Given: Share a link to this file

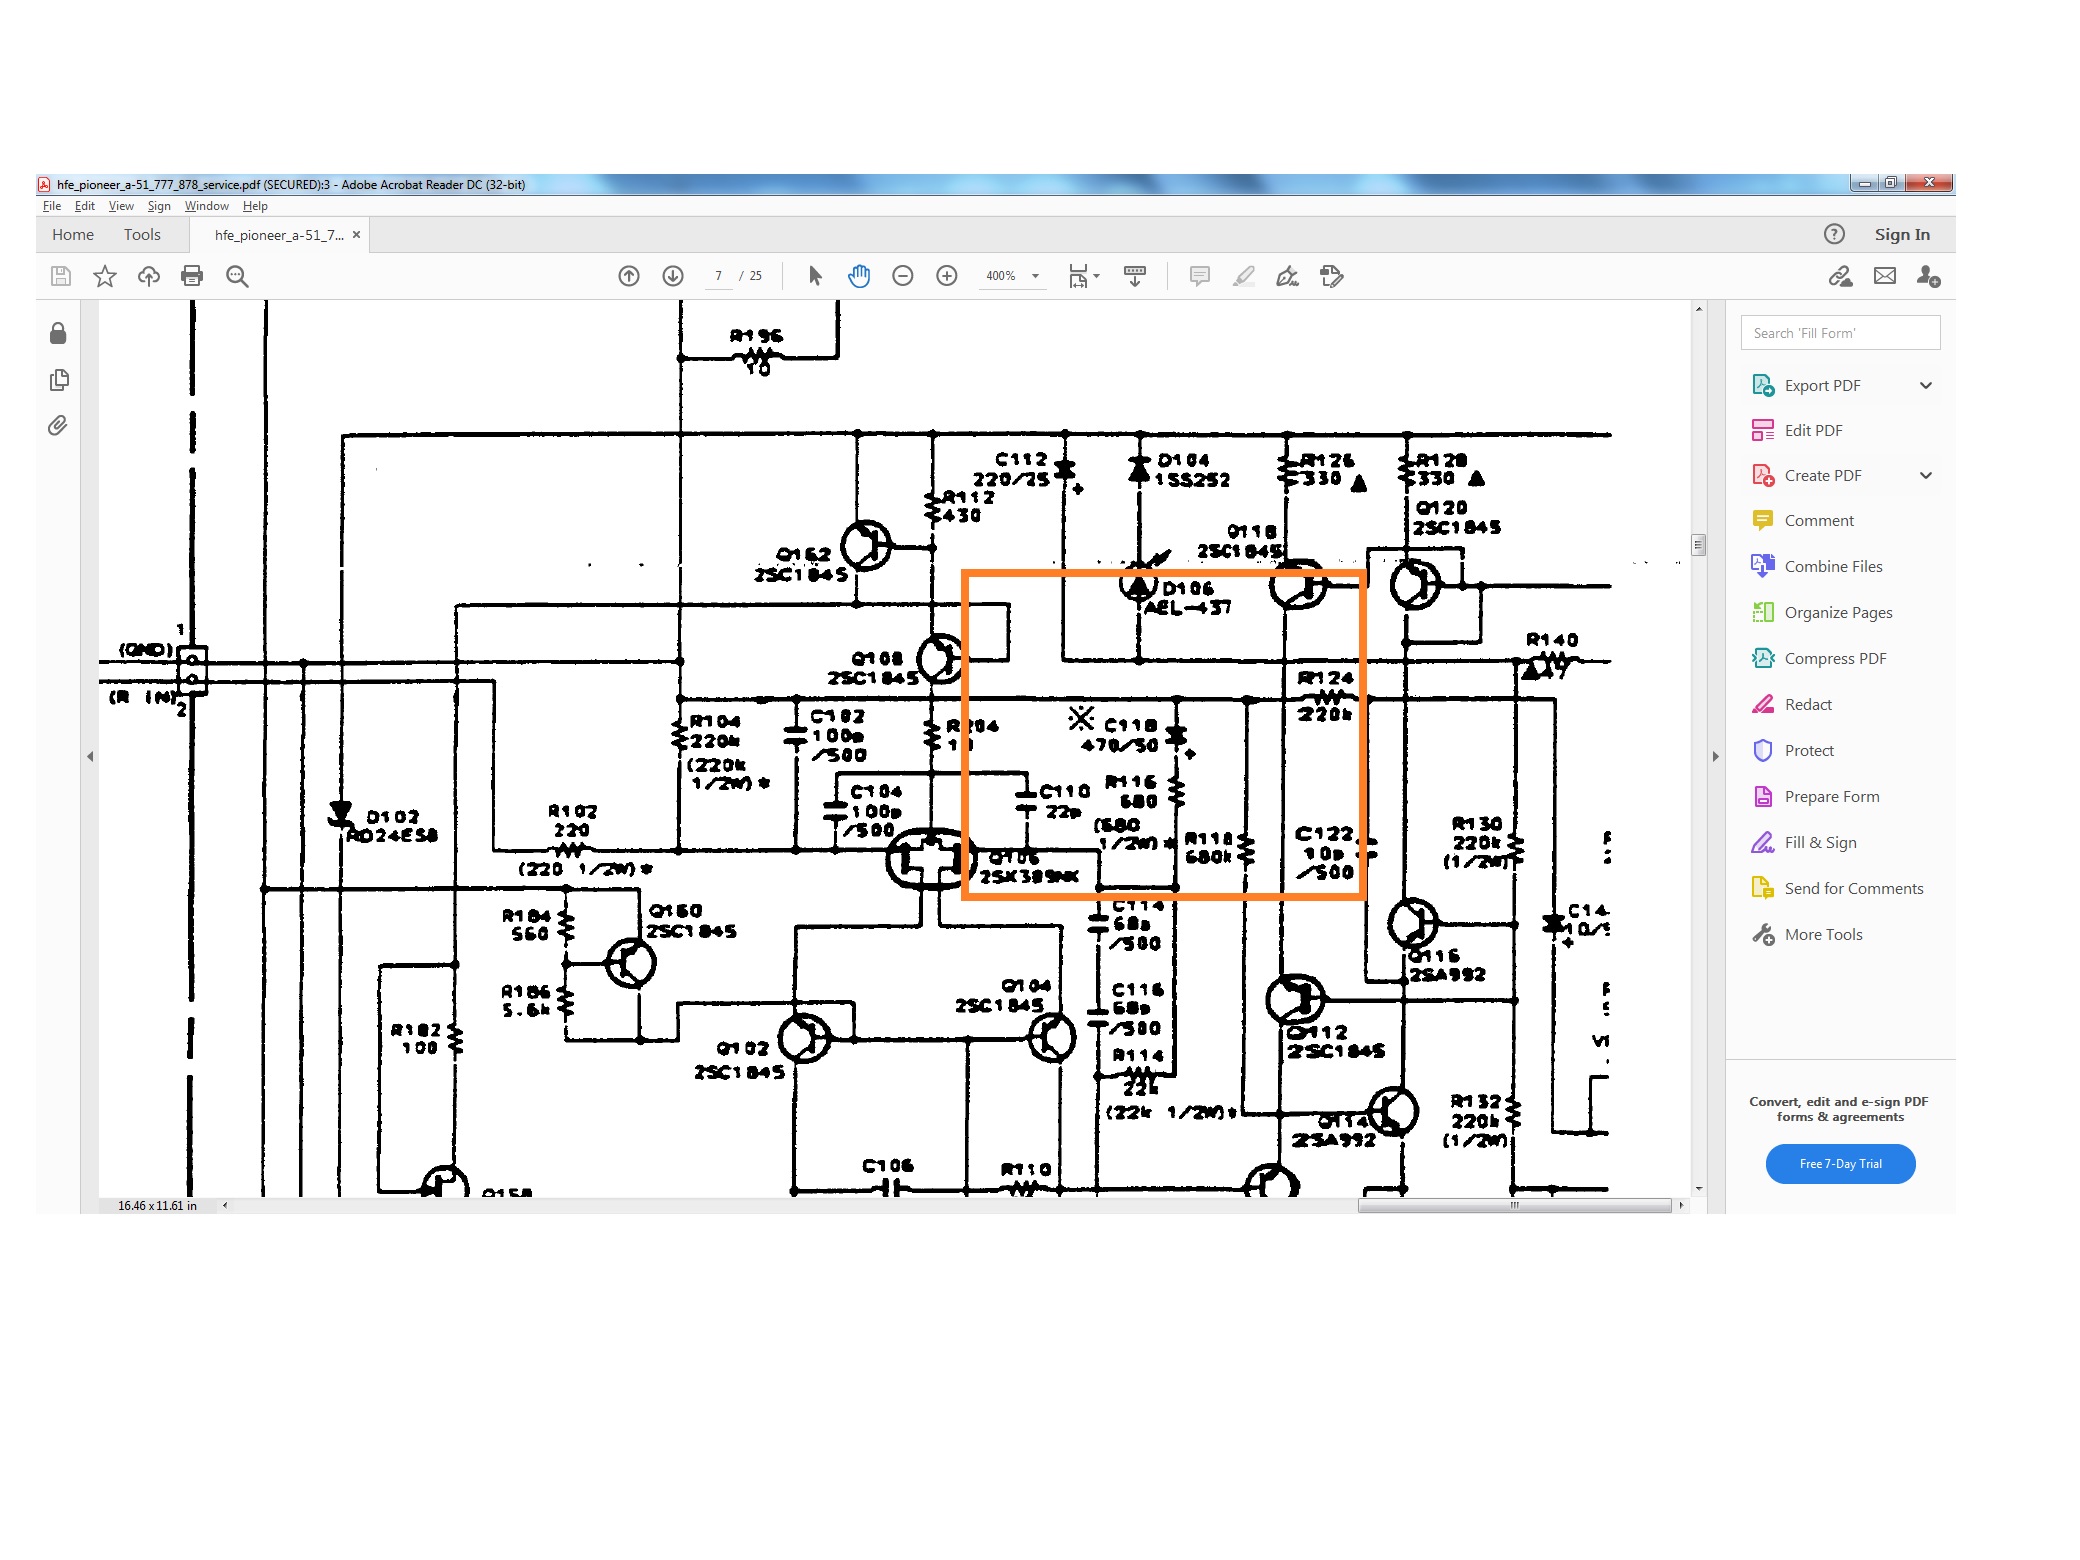Looking at the screenshot, I should pyautogui.click(x=1841, y=276).
